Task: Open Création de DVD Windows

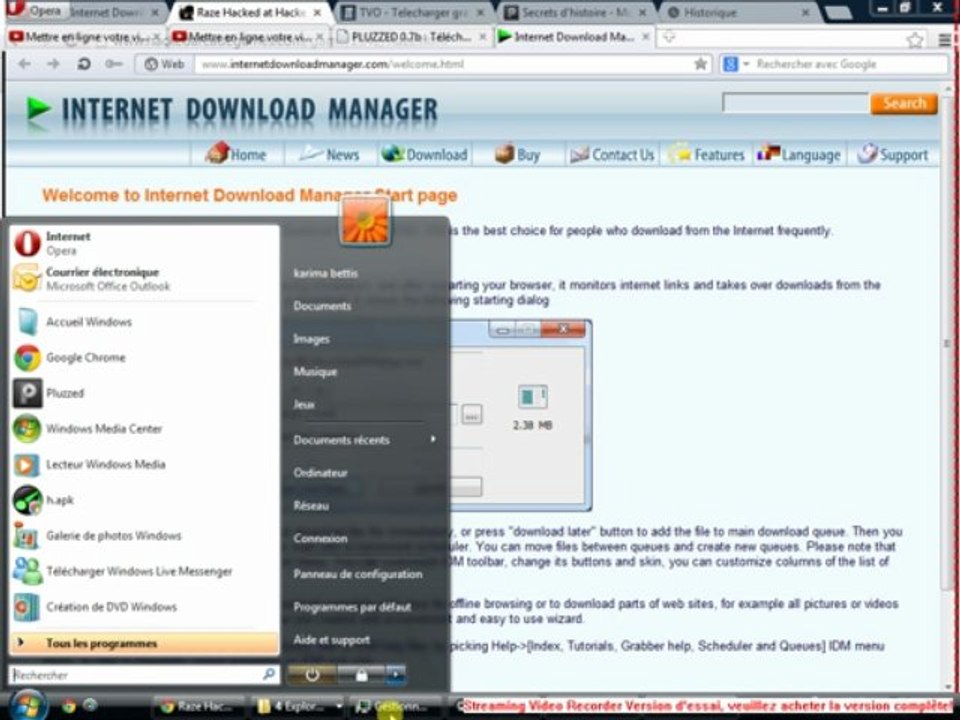Action: pyautogui.click(x=144, y=607)
